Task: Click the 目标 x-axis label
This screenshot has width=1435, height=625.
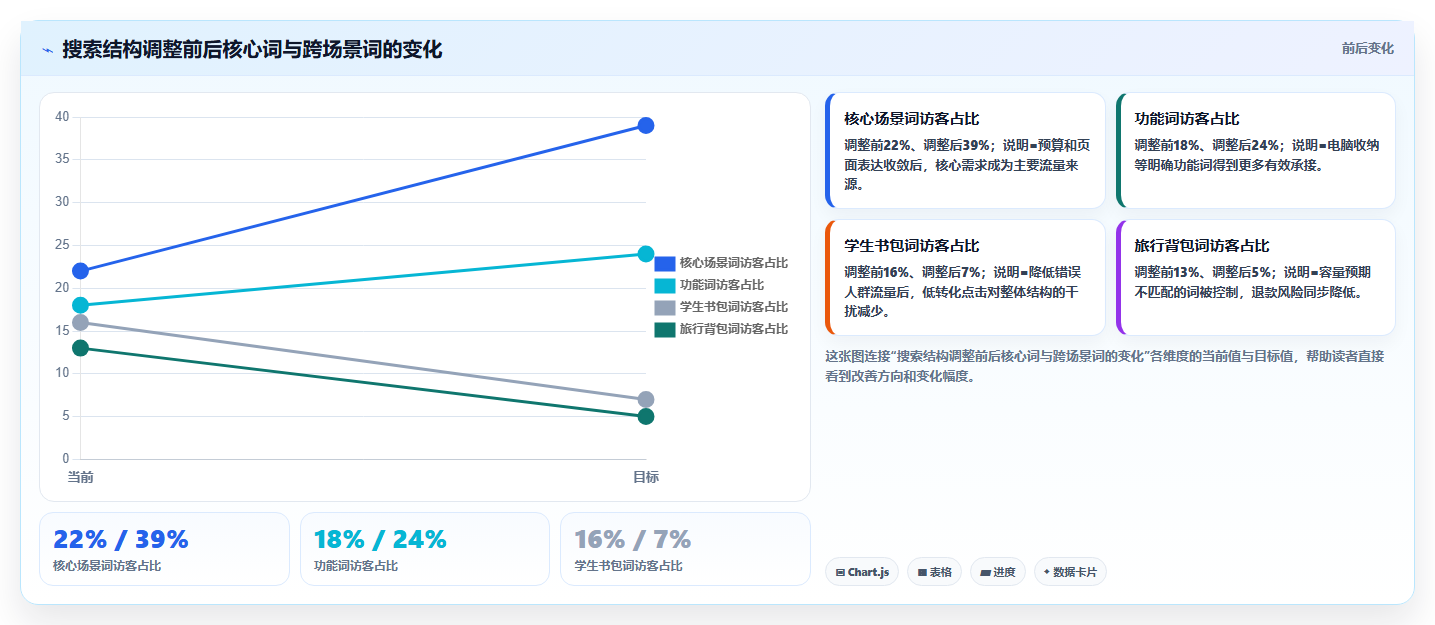Action: [x=646, y=477]
